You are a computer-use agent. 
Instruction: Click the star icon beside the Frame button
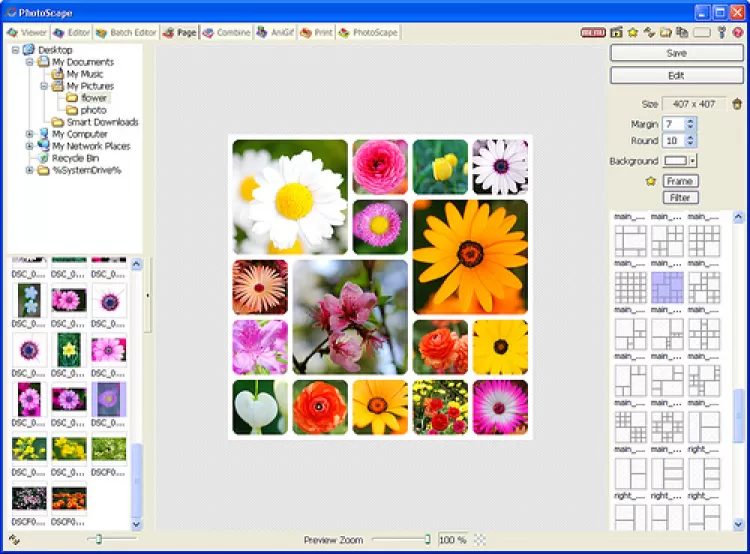650,181
